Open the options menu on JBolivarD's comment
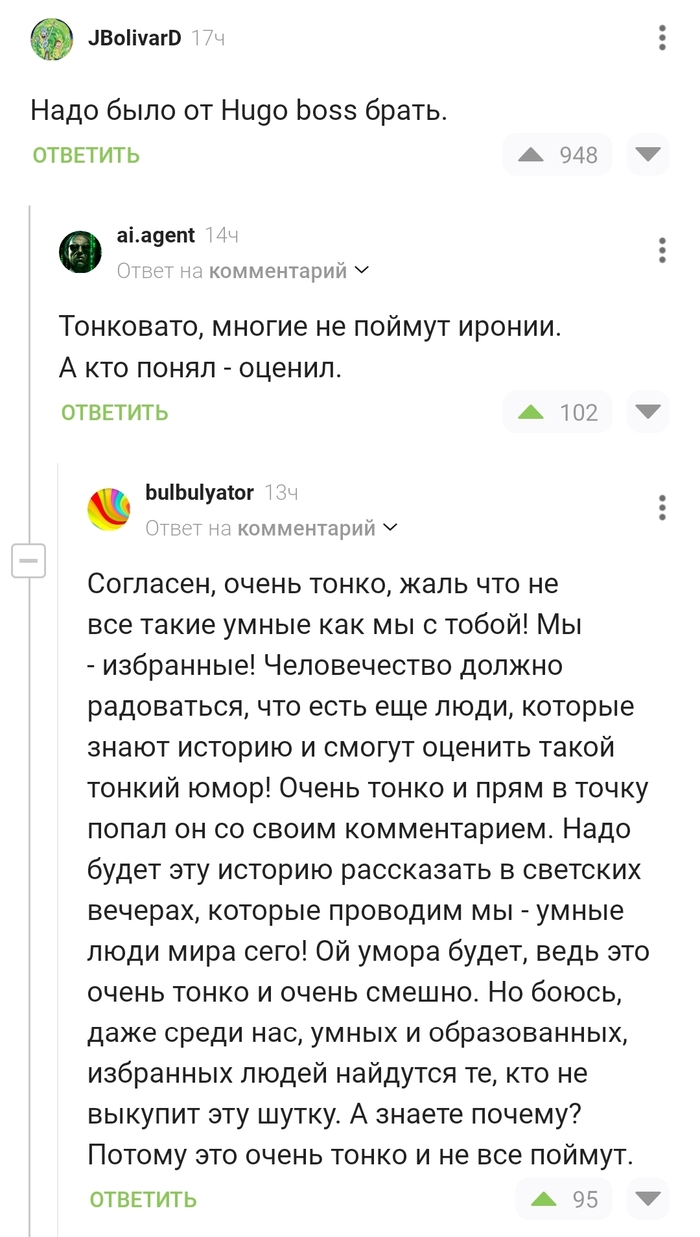The image size is (700, 1237). [661, 38]
